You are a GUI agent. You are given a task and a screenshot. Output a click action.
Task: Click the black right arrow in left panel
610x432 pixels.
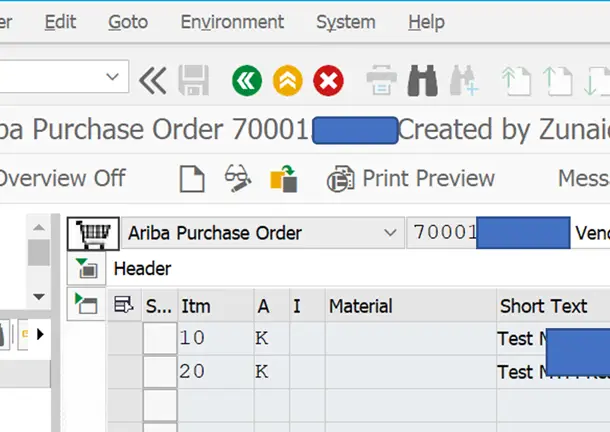pyautogui.click(x=40, y=334)
